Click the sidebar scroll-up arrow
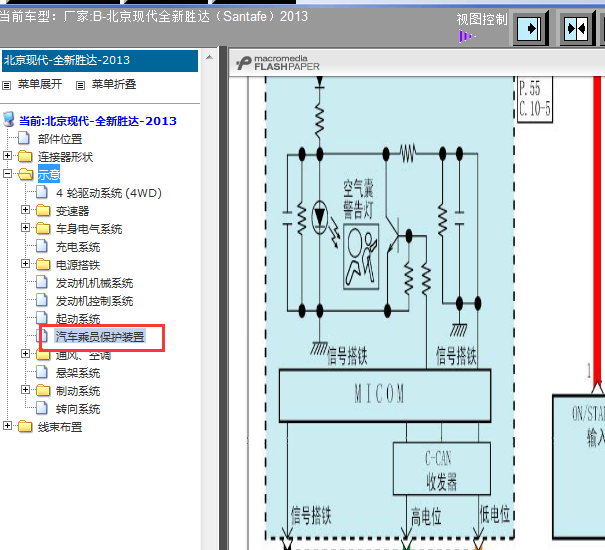Viewport: 605px width, 550px height. (209, 58)
